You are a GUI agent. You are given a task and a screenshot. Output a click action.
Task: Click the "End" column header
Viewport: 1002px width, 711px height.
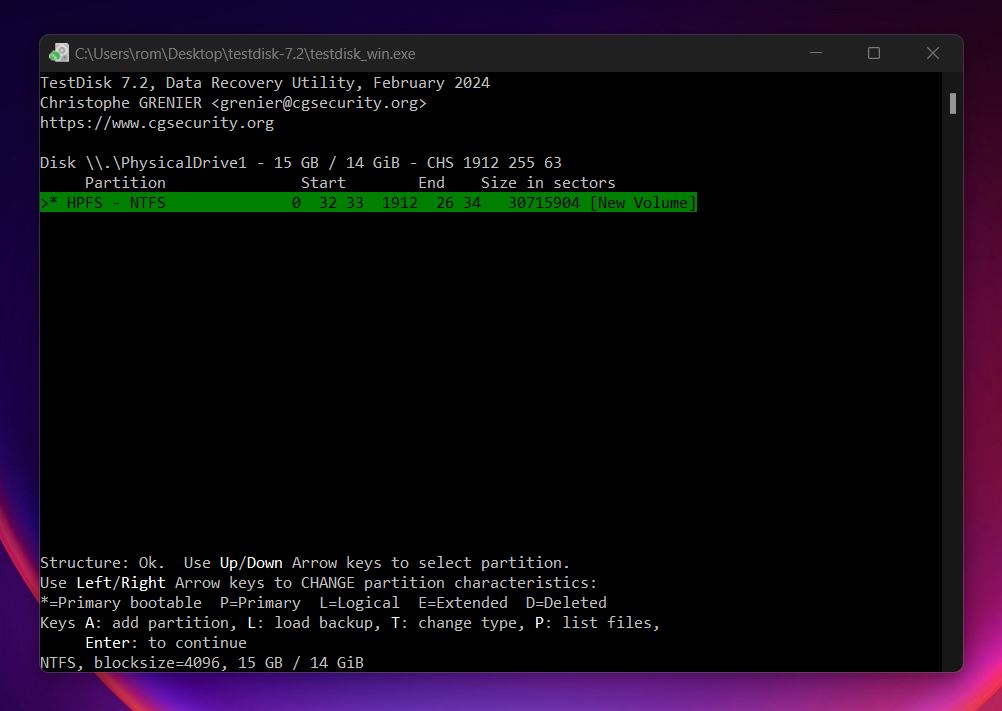pos(431,183)
